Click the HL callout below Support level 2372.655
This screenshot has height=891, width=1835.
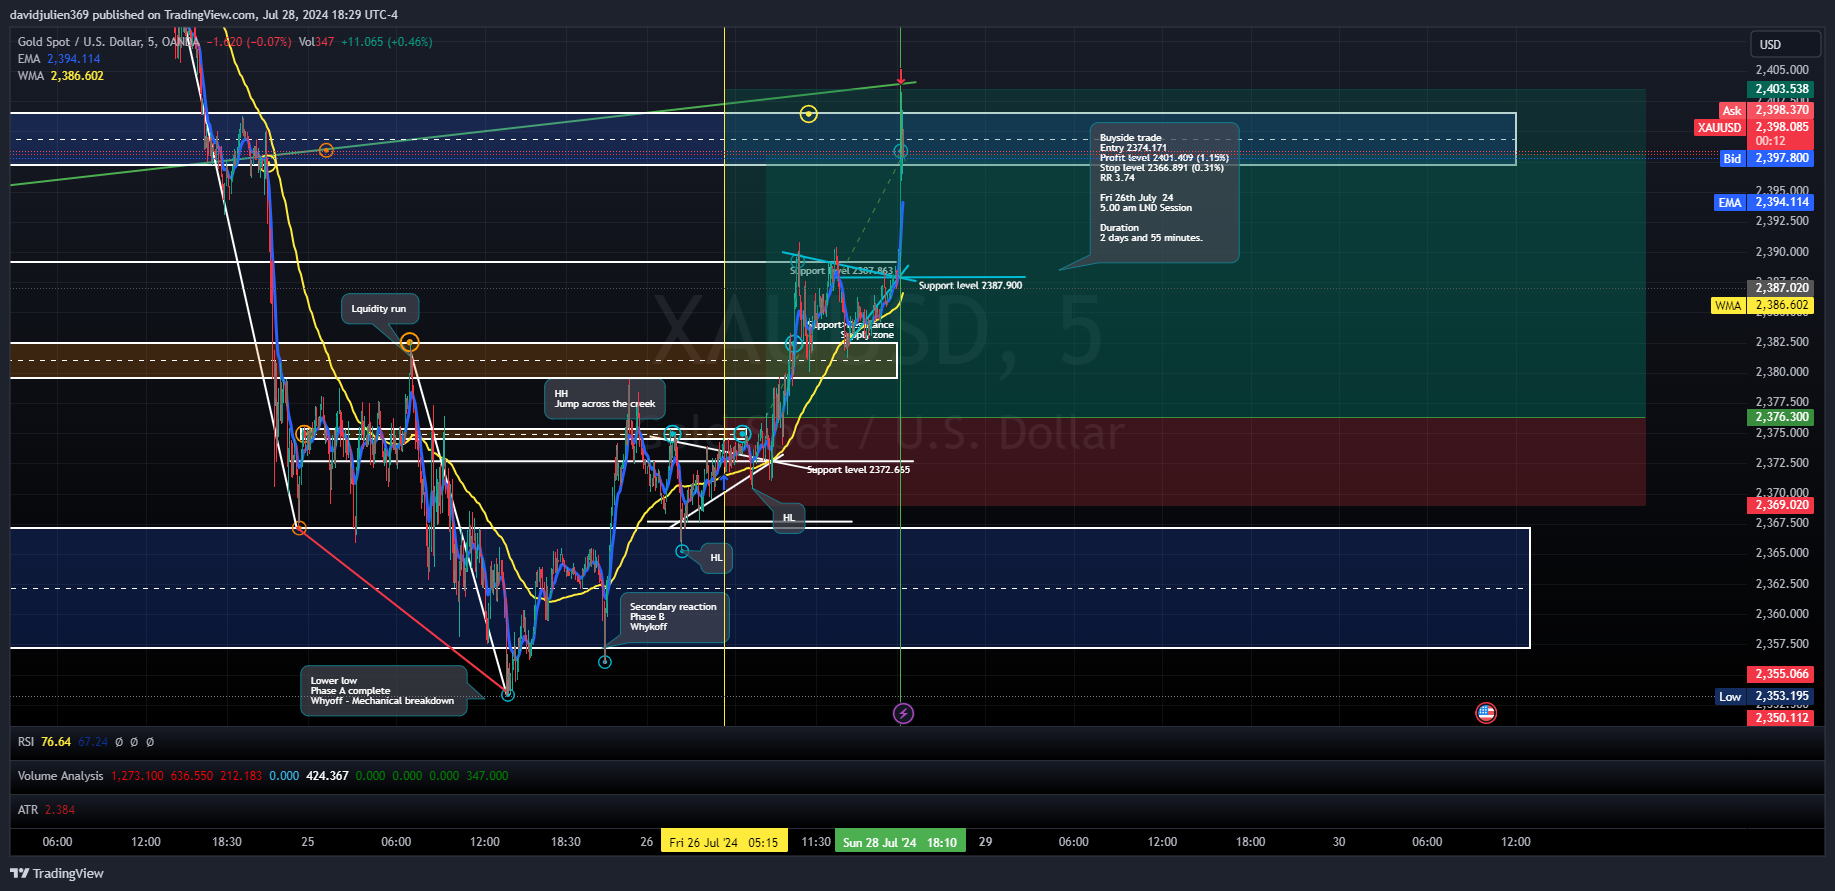[789, 518]
